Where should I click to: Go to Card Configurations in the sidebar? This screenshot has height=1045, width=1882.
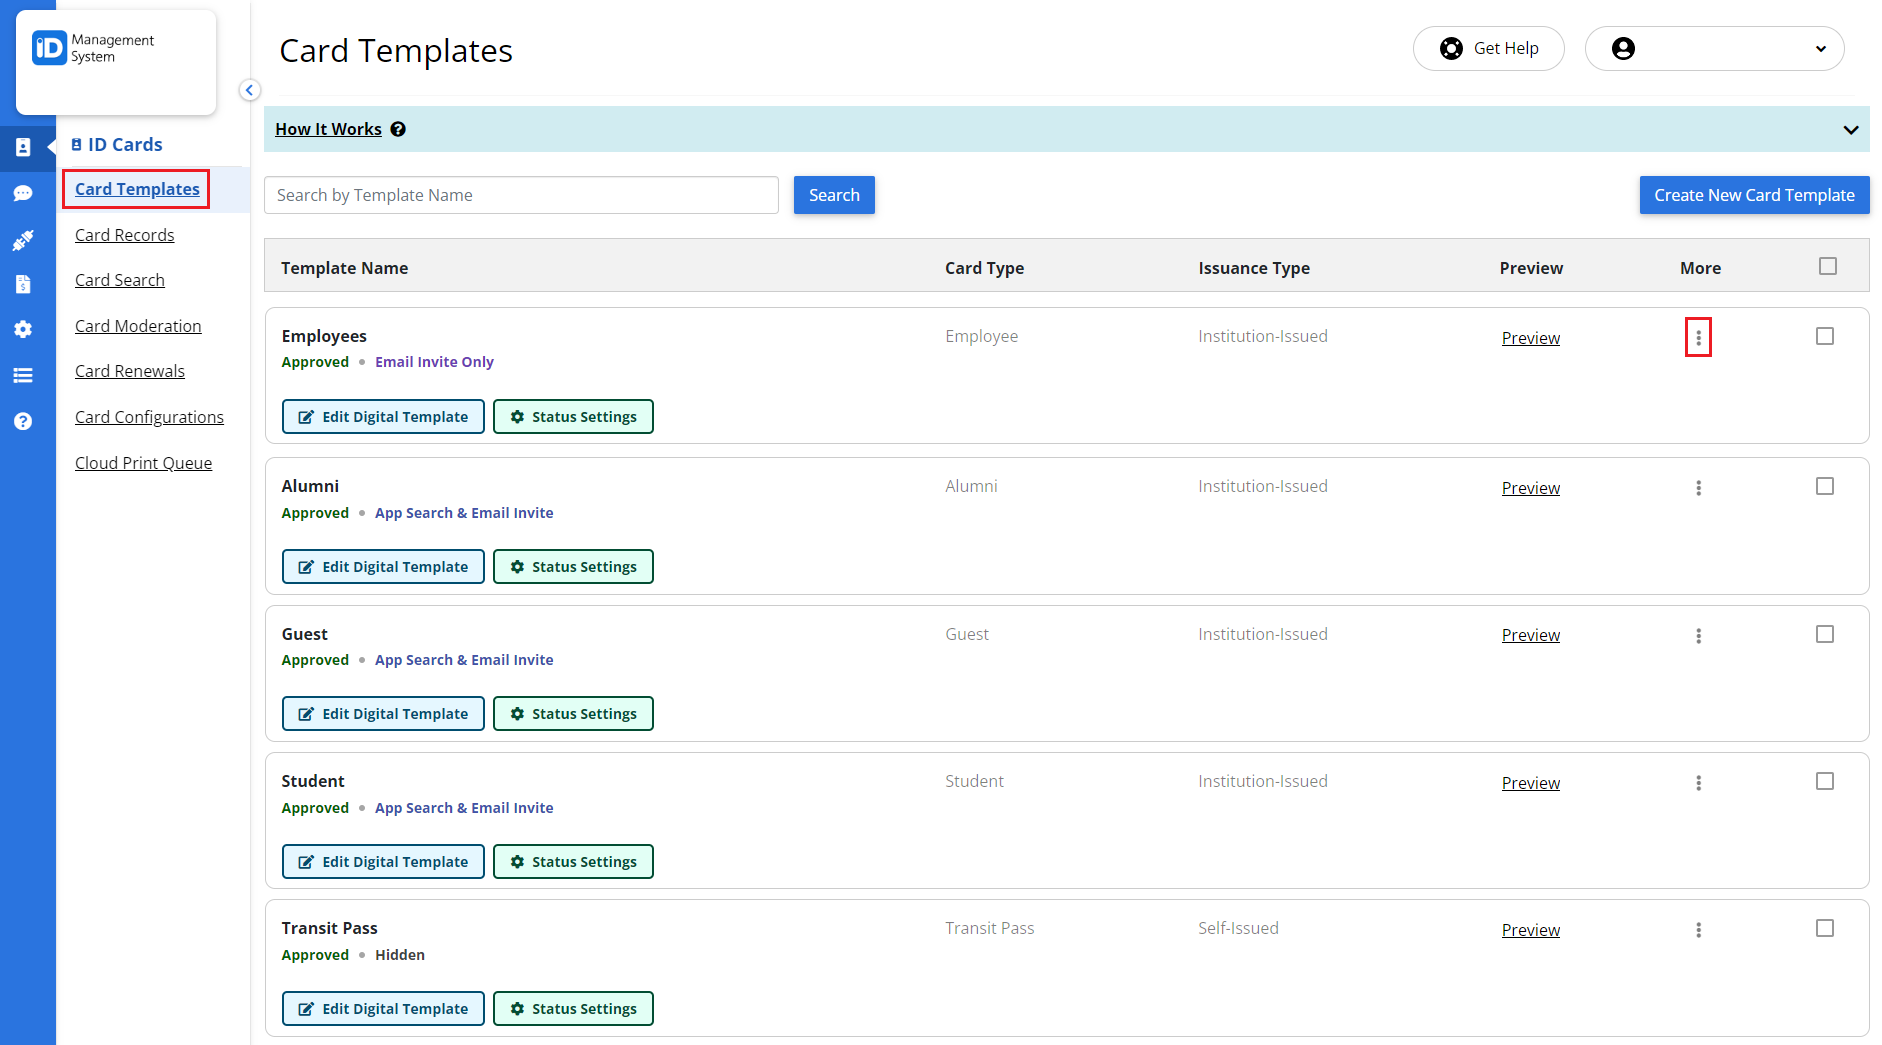click(x=149, y=417)
